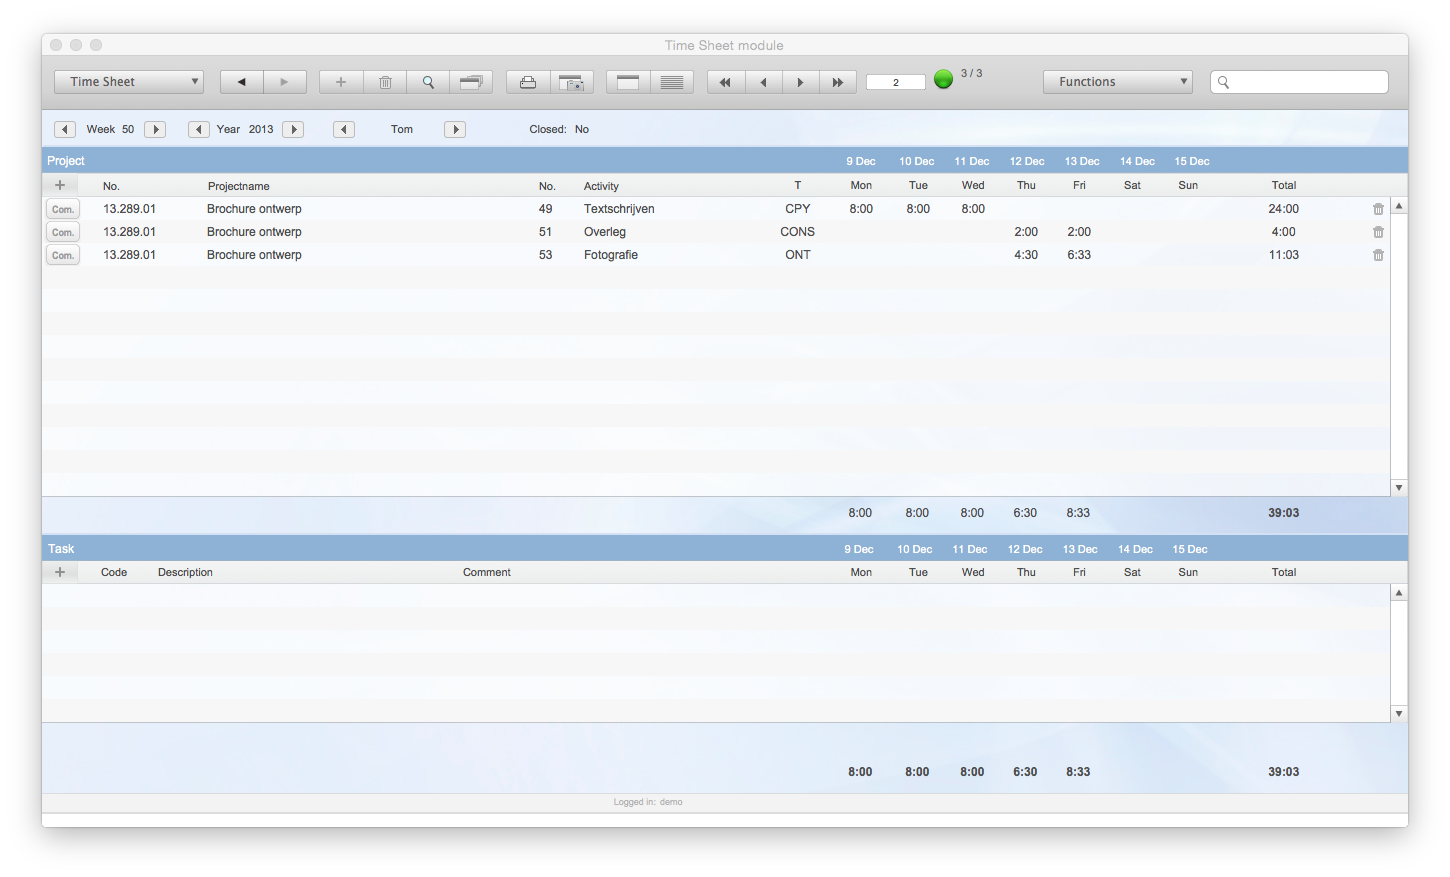Jump to the last record with double-right arrow

click(838, 82)
